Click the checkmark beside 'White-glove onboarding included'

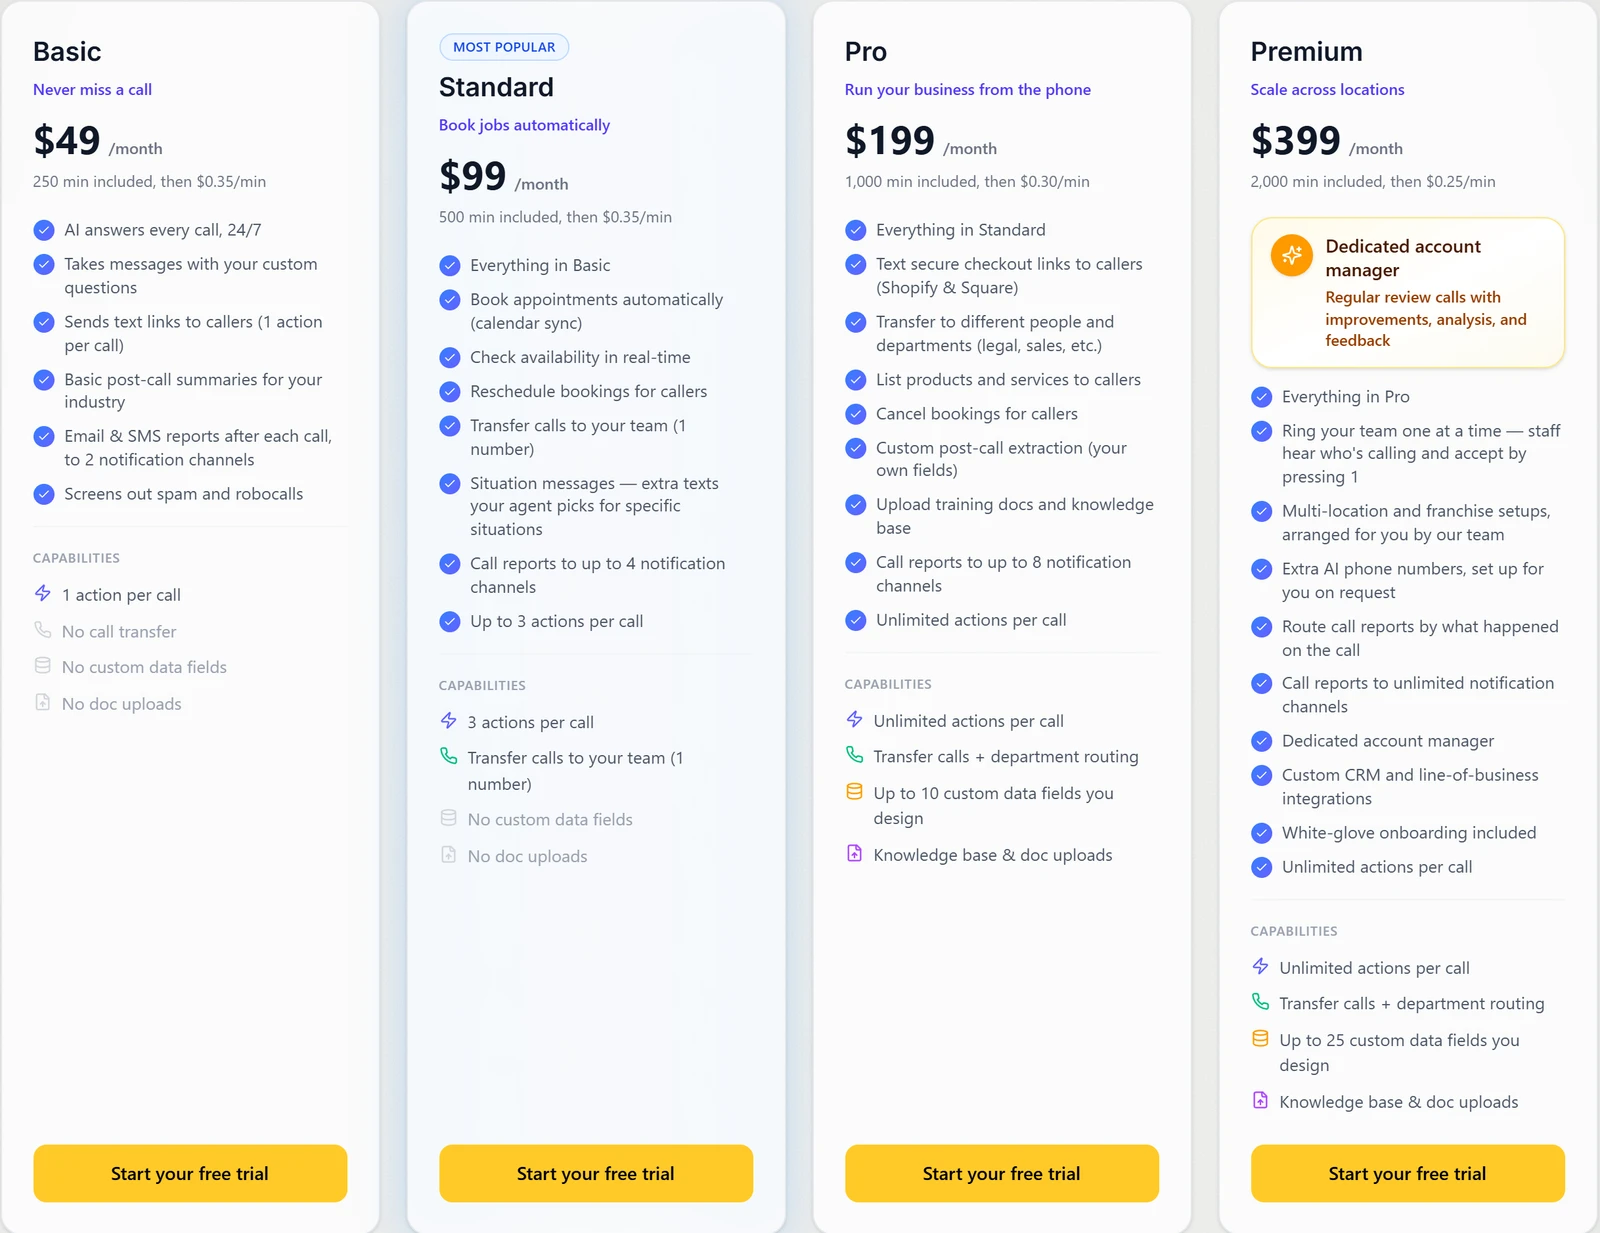1262,833
